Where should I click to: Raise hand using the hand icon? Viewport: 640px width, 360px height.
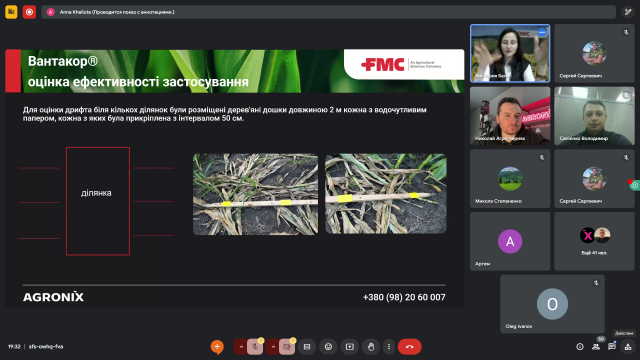coord(371,347)
